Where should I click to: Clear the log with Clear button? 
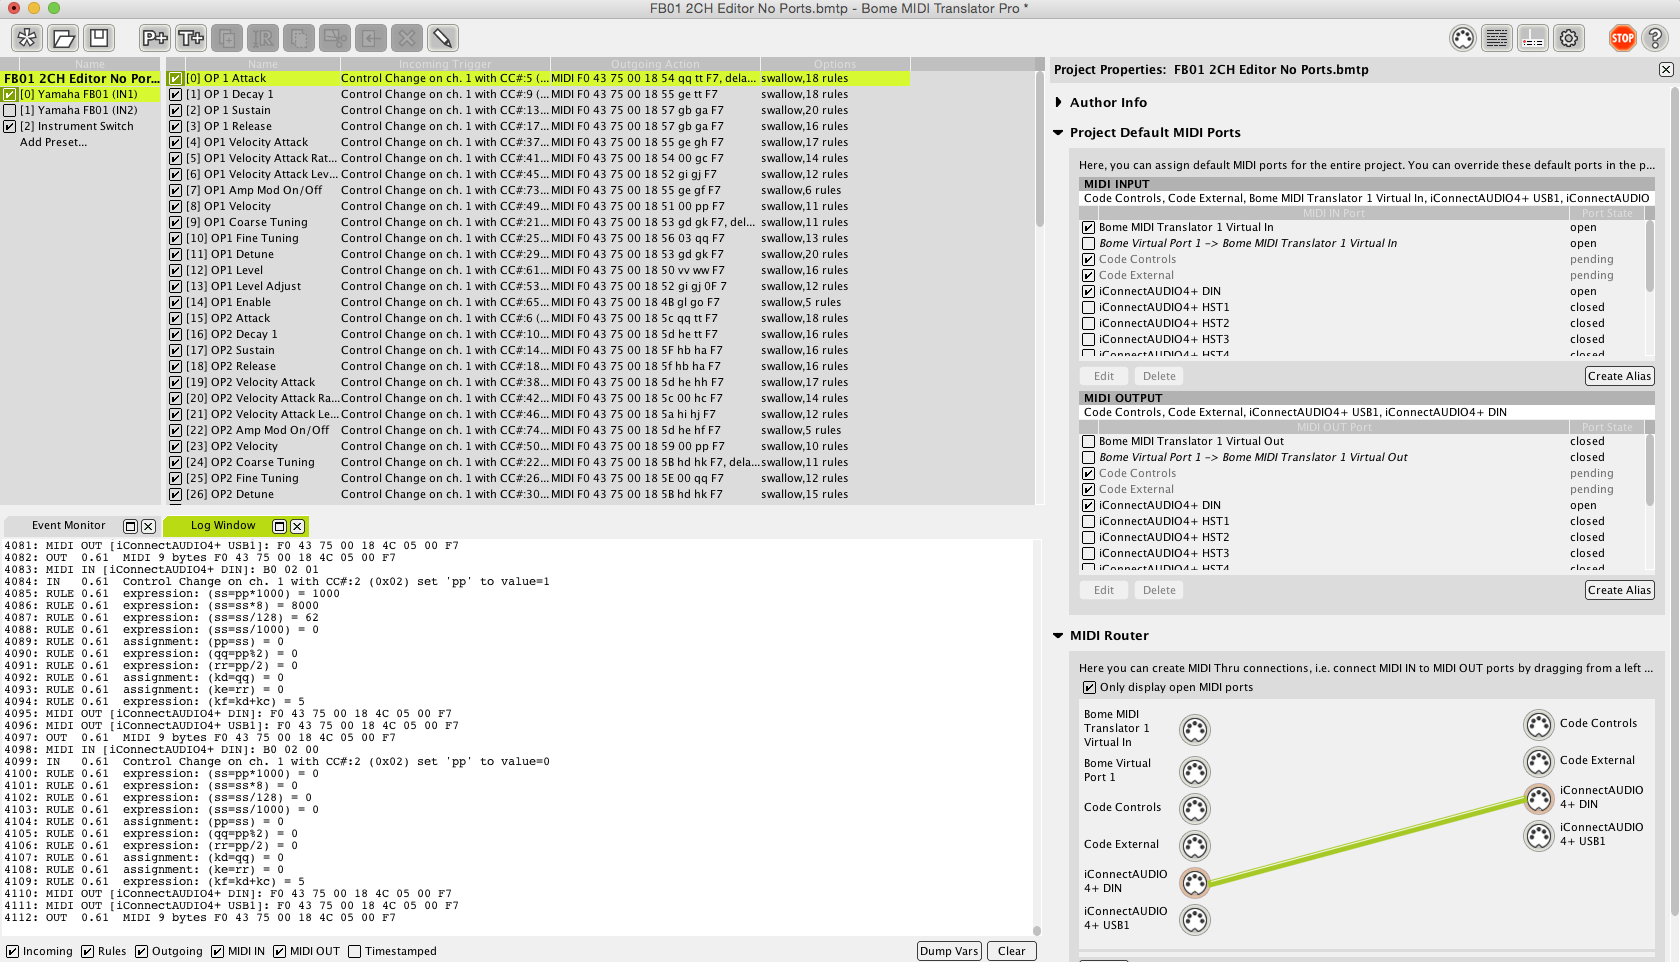click(1012, 951)
